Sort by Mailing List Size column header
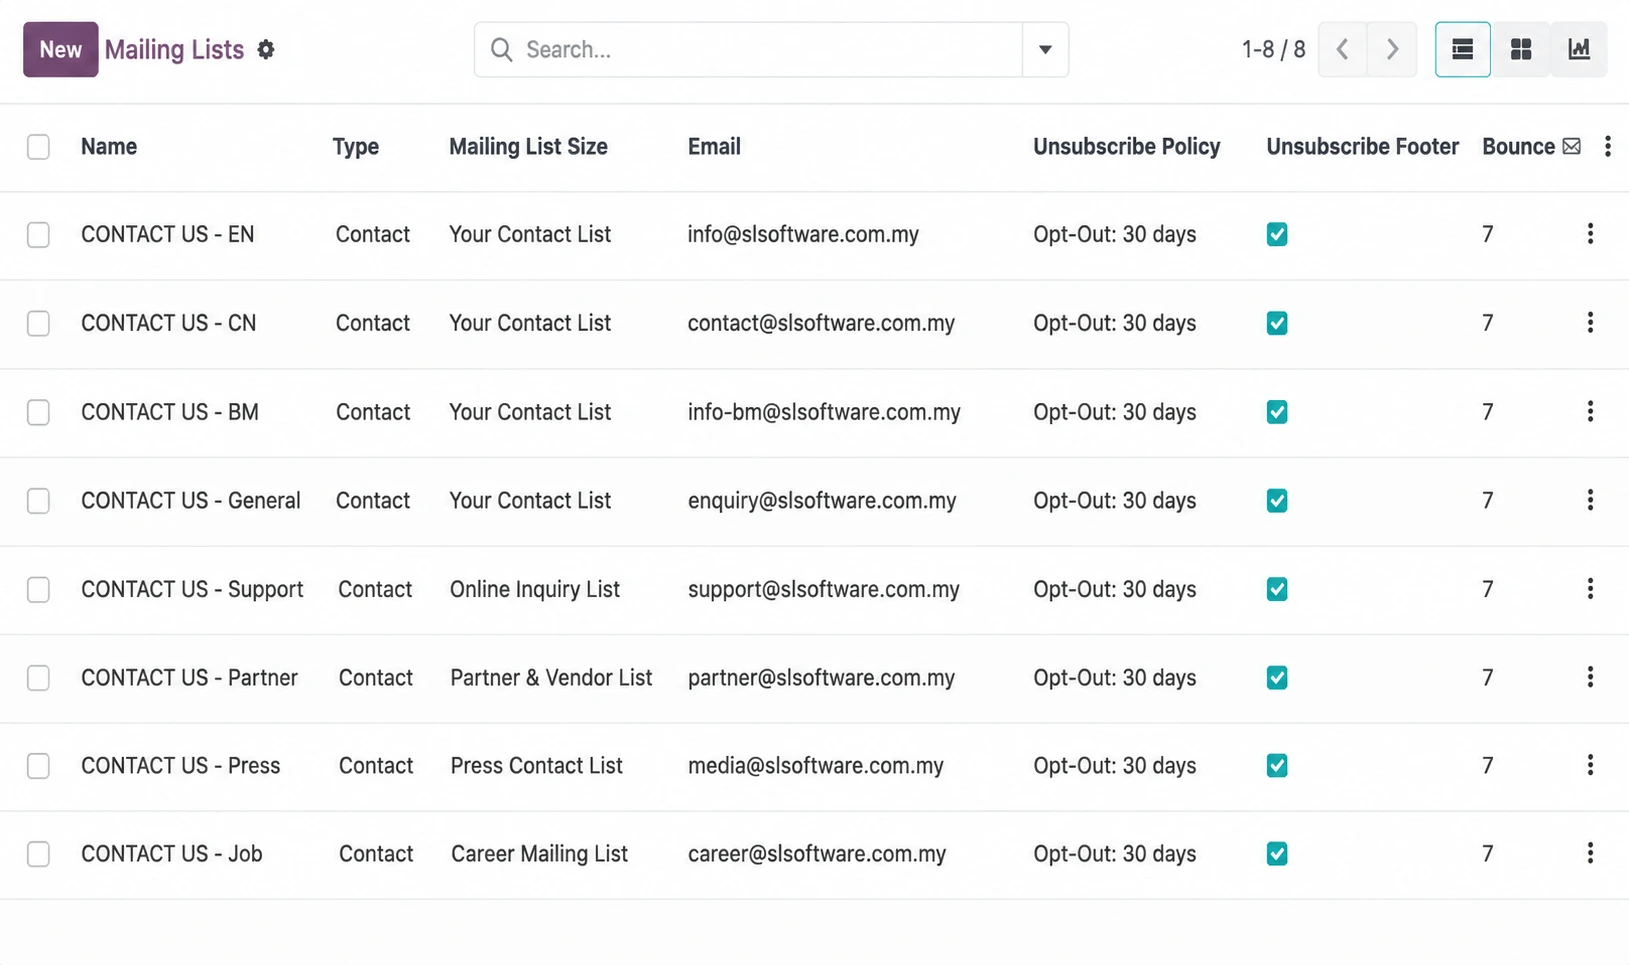 [x=528, y=146]
